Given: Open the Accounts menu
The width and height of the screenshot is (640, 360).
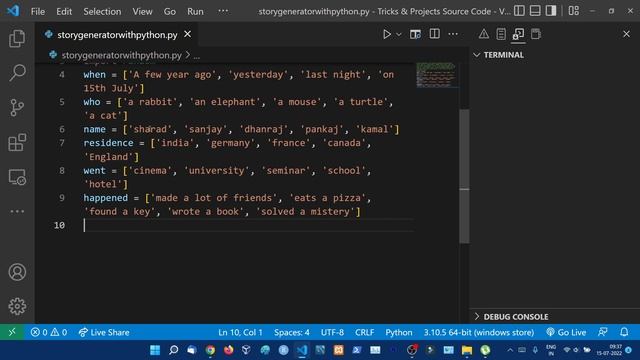Looking at the screenshot, I should click(x=17, y=272).
